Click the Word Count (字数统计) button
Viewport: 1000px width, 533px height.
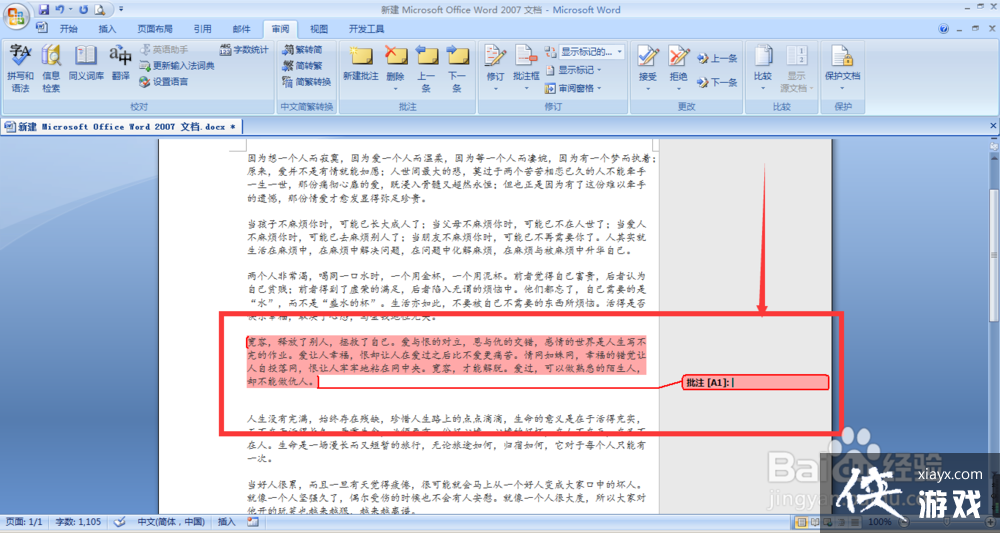point(243,49)
